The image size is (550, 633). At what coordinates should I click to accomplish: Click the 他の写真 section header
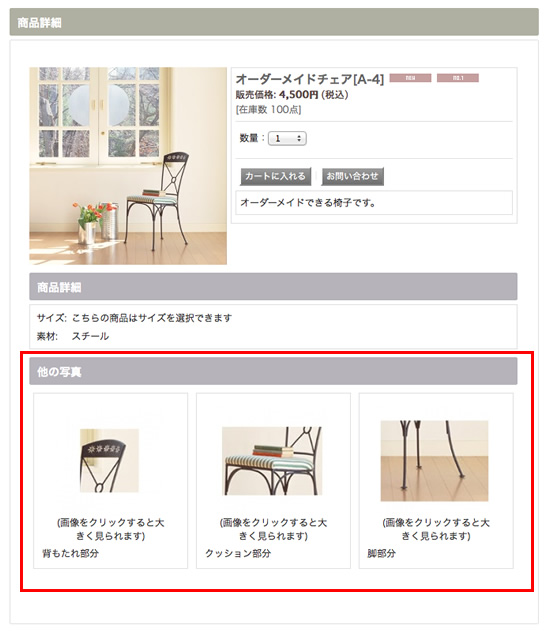pos(273,371)
